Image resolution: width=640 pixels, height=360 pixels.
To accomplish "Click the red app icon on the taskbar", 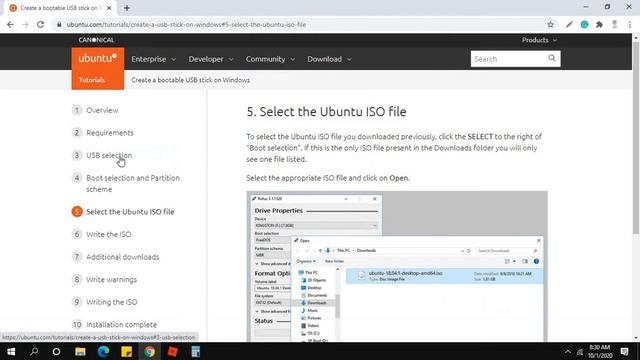I will 173,351.
